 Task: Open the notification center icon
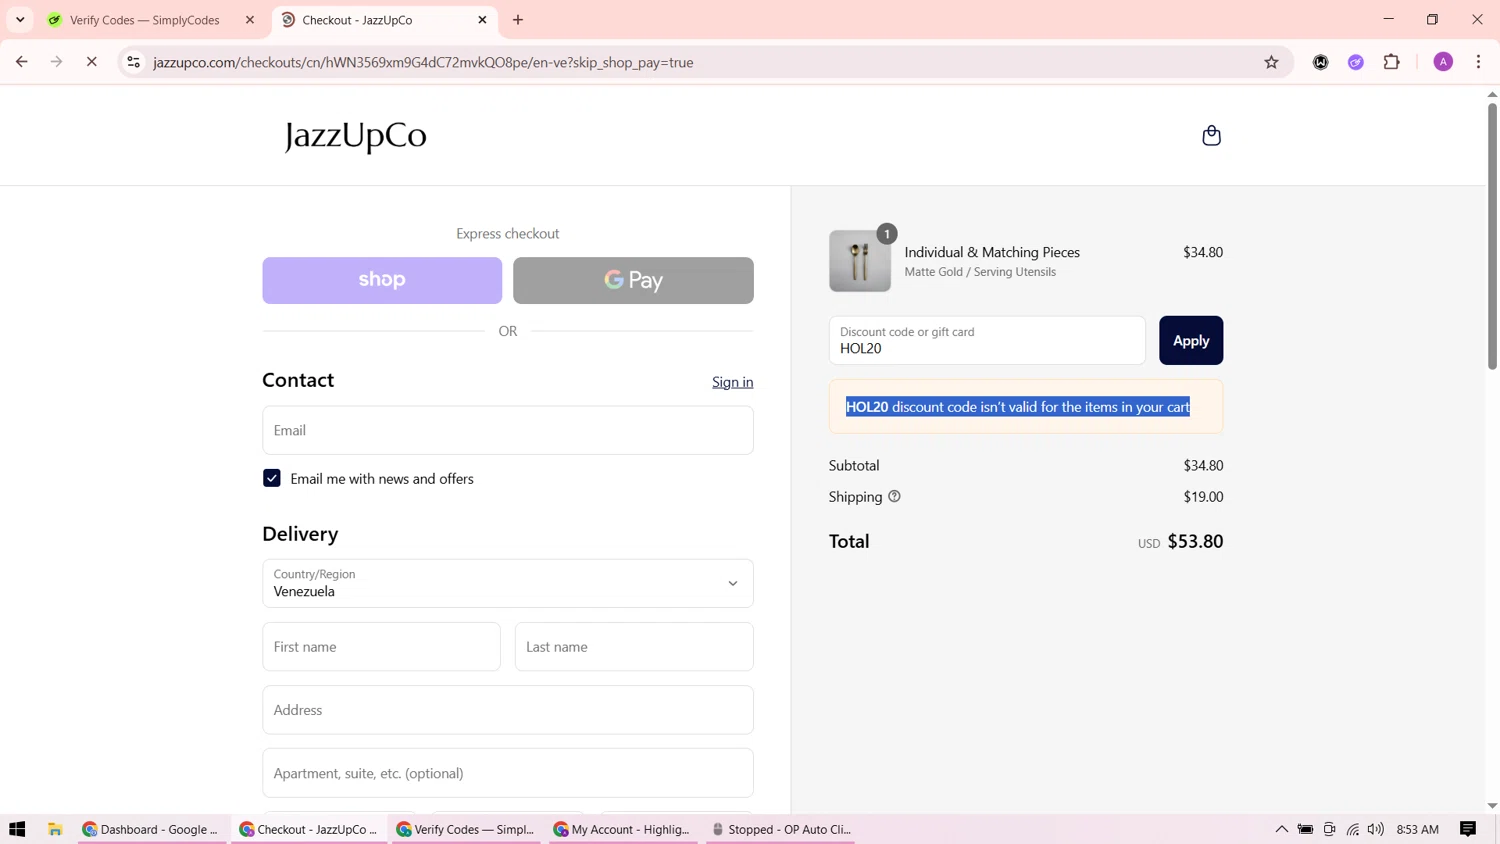[x=1468, y=829]
